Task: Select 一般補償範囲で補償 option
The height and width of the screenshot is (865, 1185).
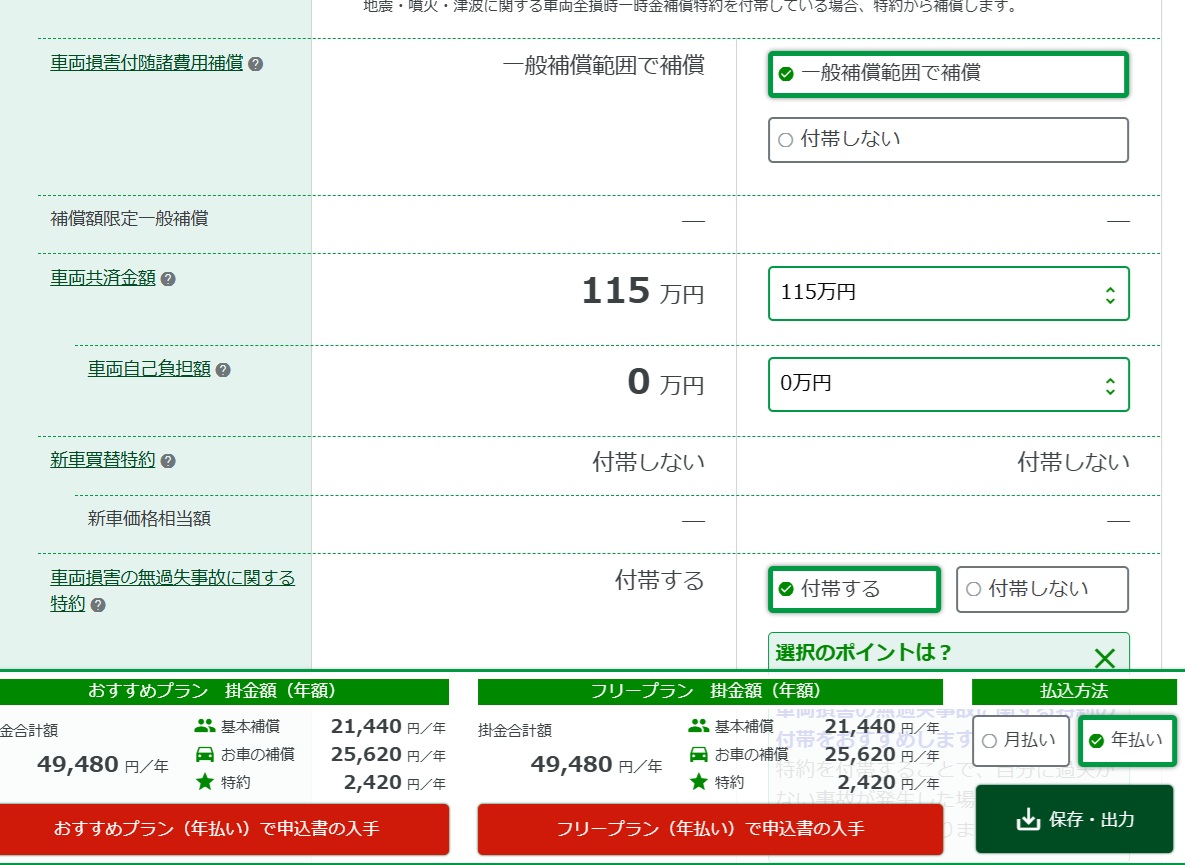Action: (948, 74)
